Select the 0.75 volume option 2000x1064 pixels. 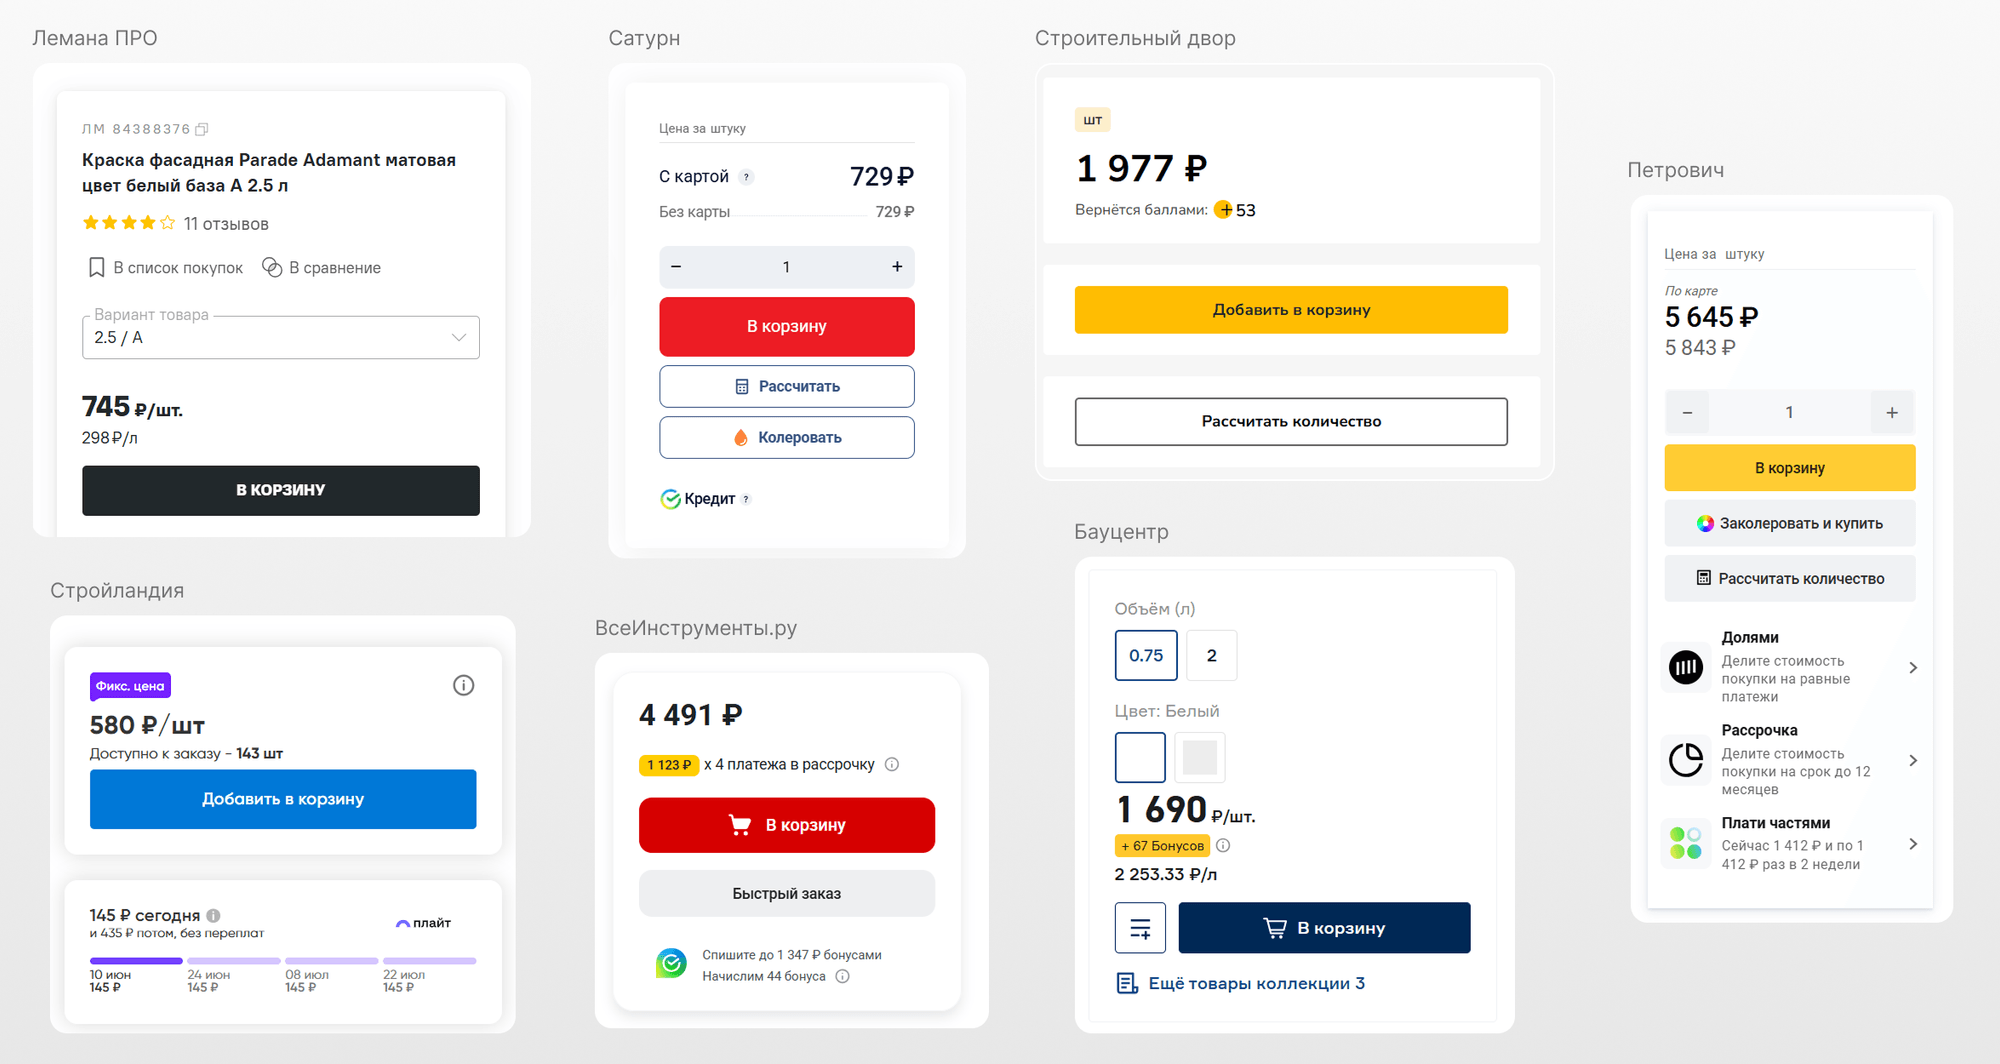pos(1146,655)
